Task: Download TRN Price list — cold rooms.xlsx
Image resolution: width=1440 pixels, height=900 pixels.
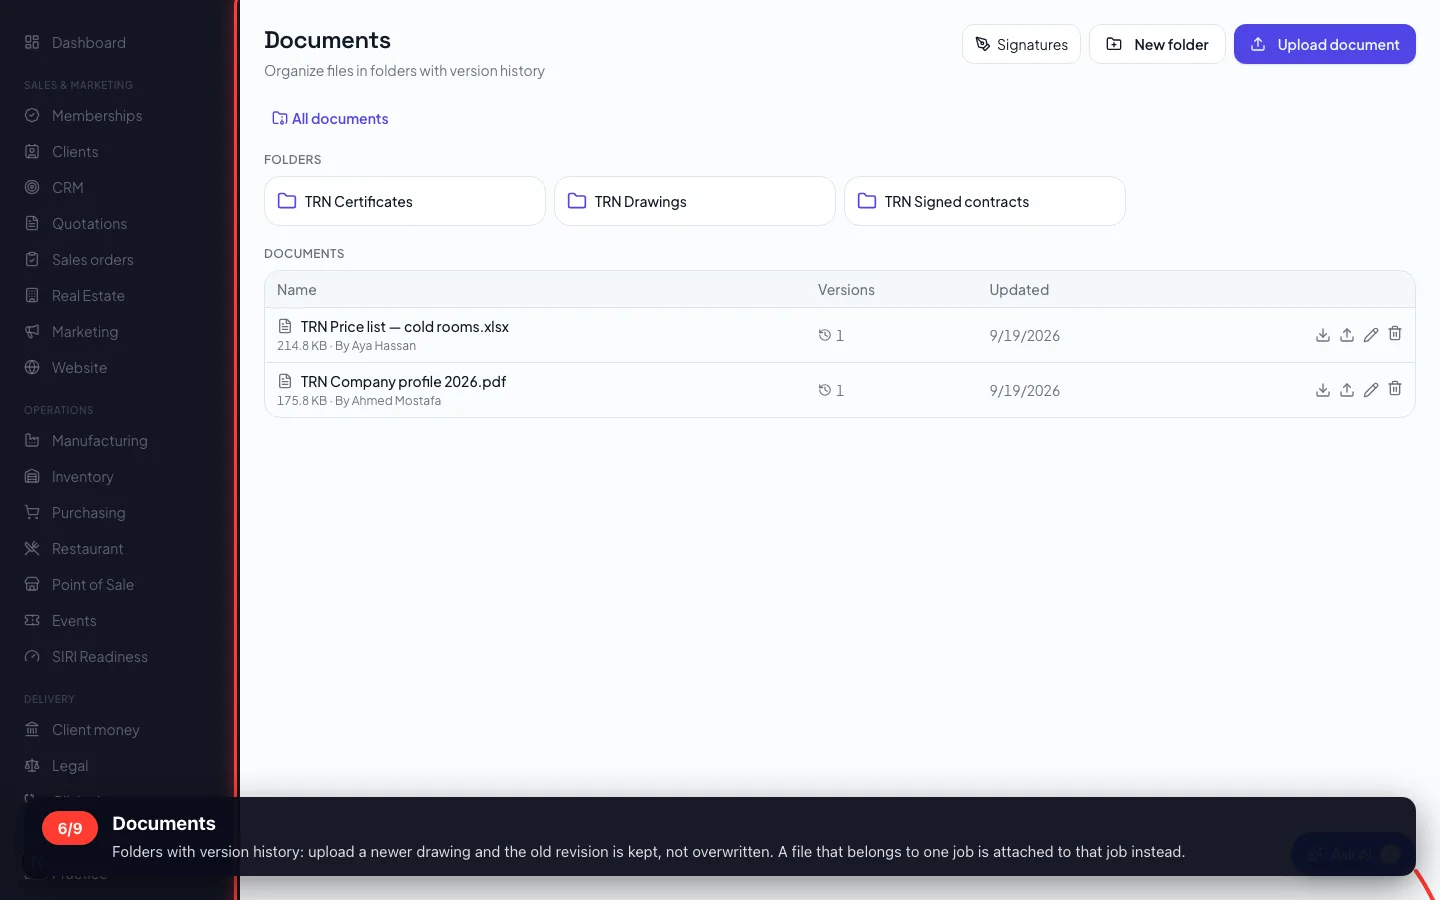Action: pos(1323,335)
